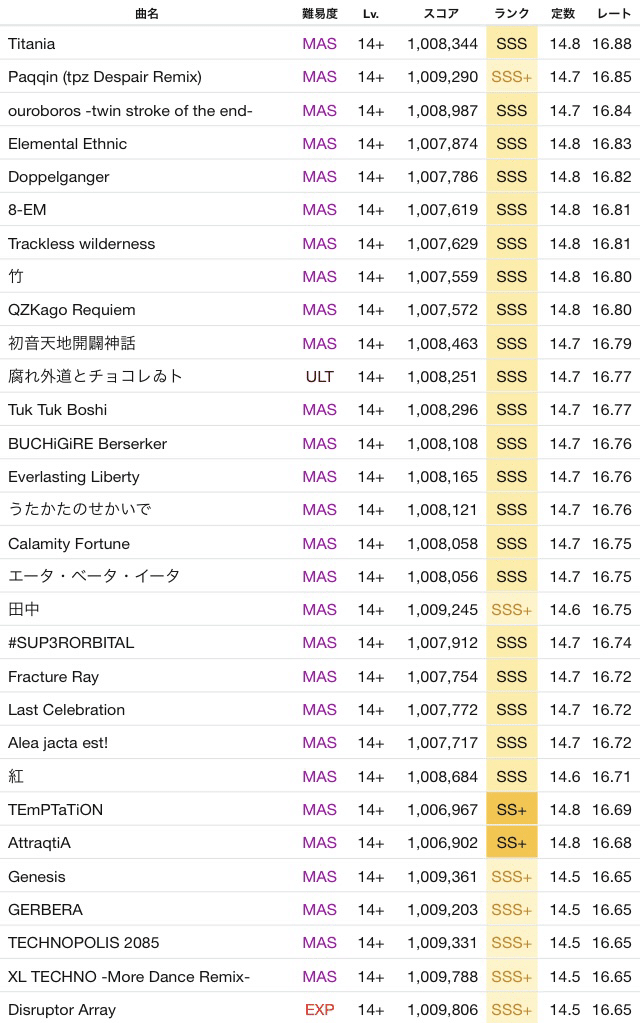The height and width of the screenshot is (1023, 640).
Task: Click XL TECHNO -More Dance Remix- title
Action: pos(129,977)
